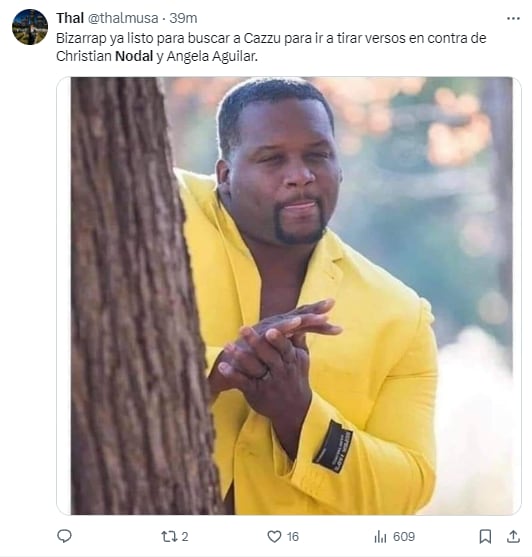Click the tree trunk in the meme image
Viewport: 532px width, 557px height.
click(139, 296)
